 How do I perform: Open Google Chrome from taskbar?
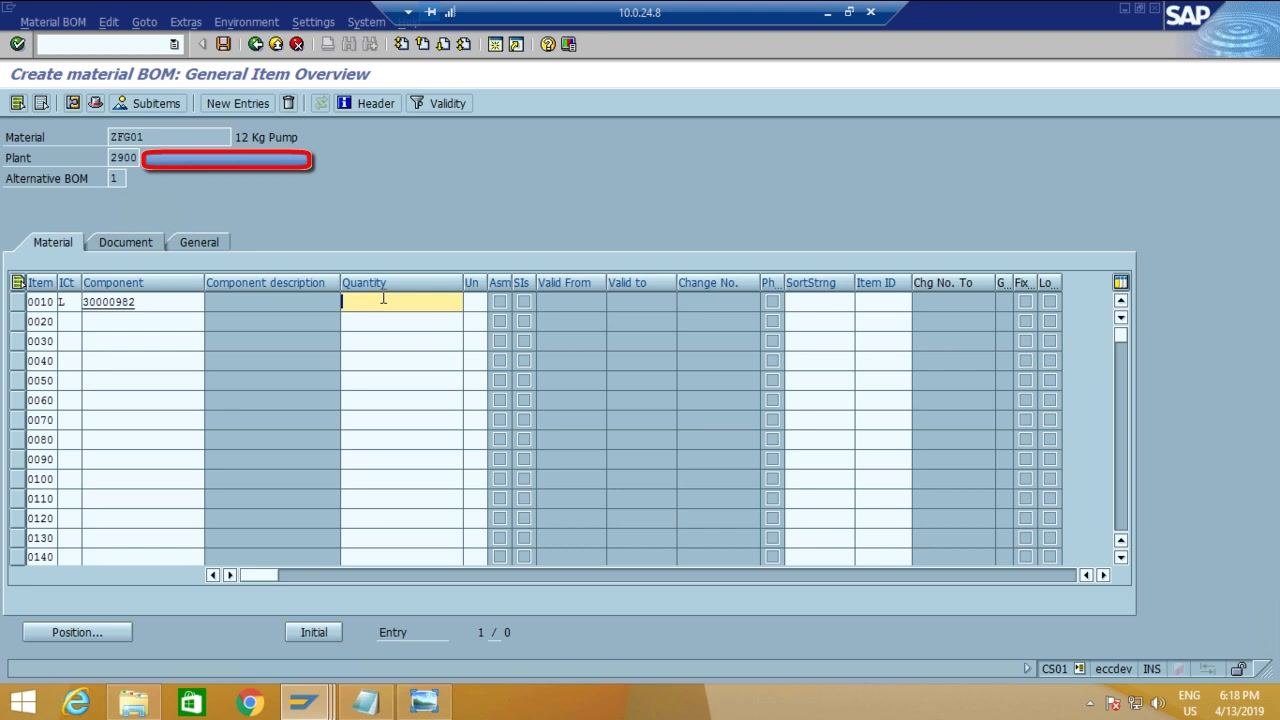click(250, 702)
